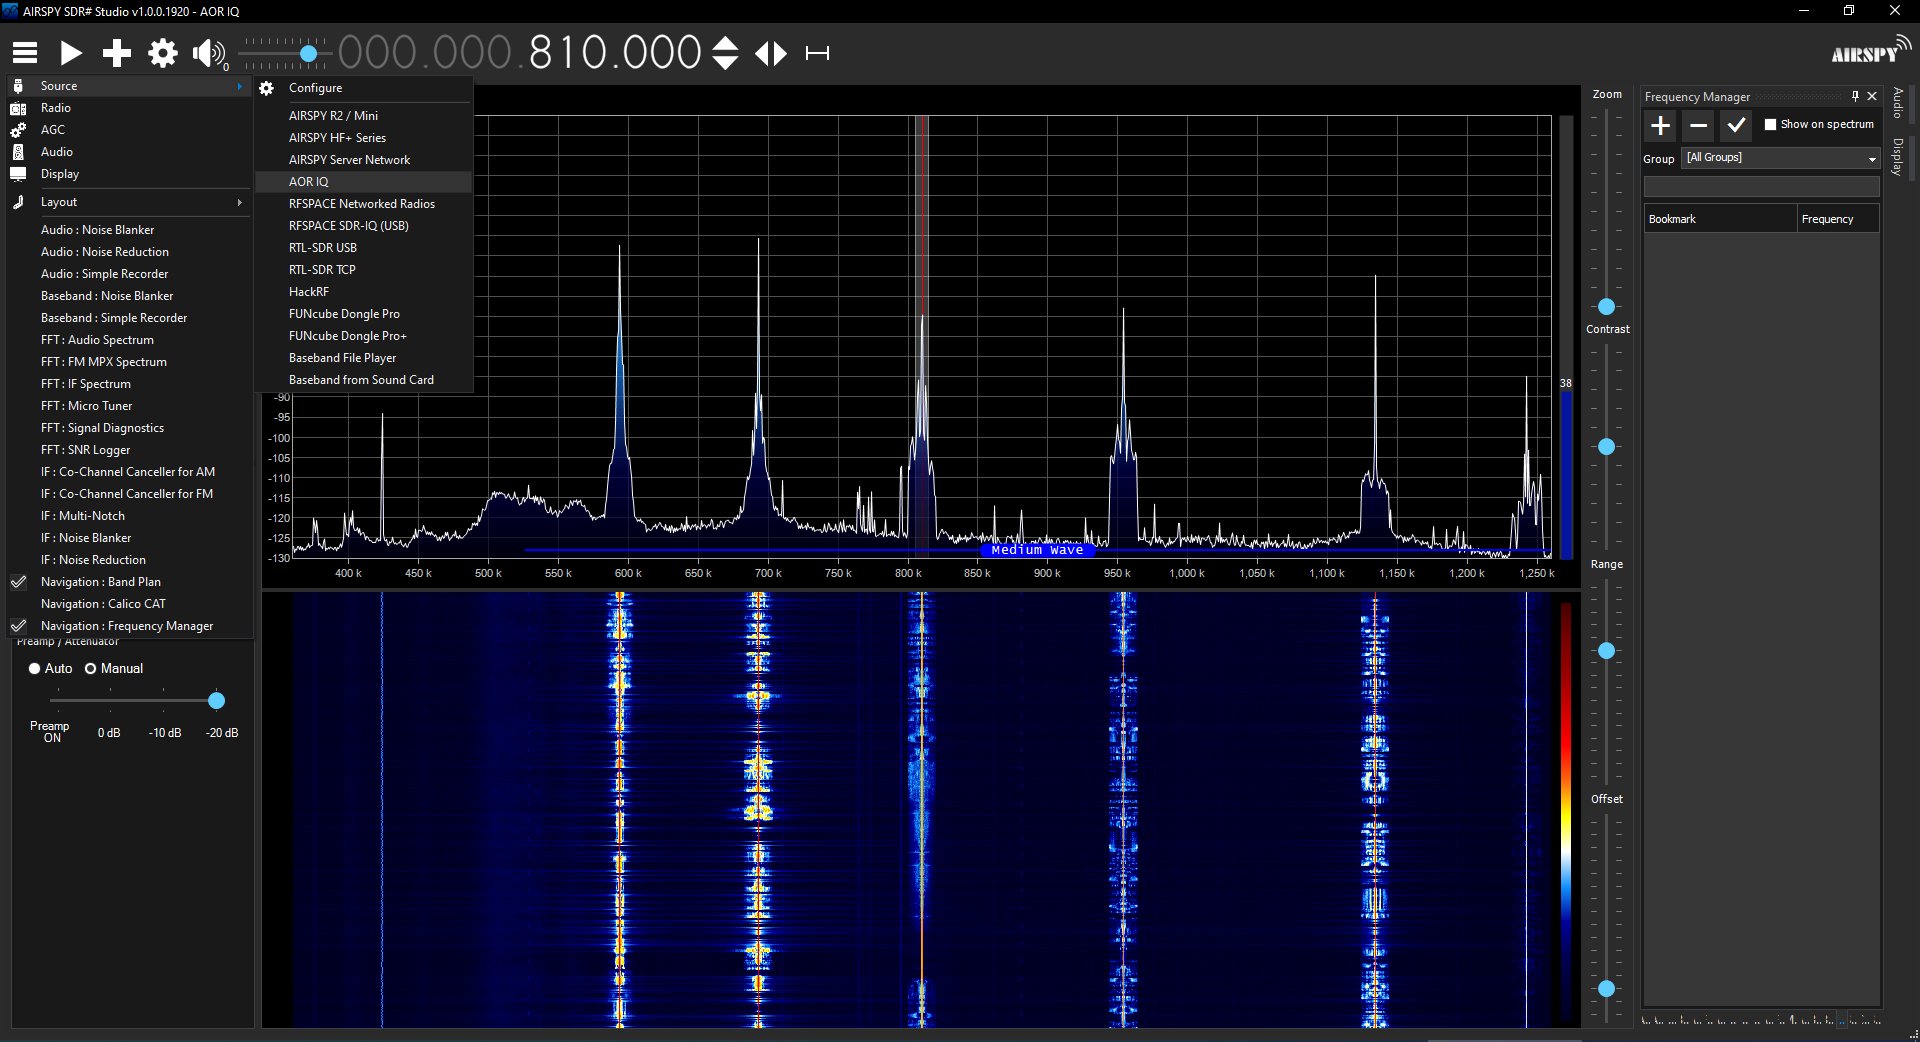Click the Frequency Manager search field
This screenshot has height=1042, width=1920.
[1761, 187]
